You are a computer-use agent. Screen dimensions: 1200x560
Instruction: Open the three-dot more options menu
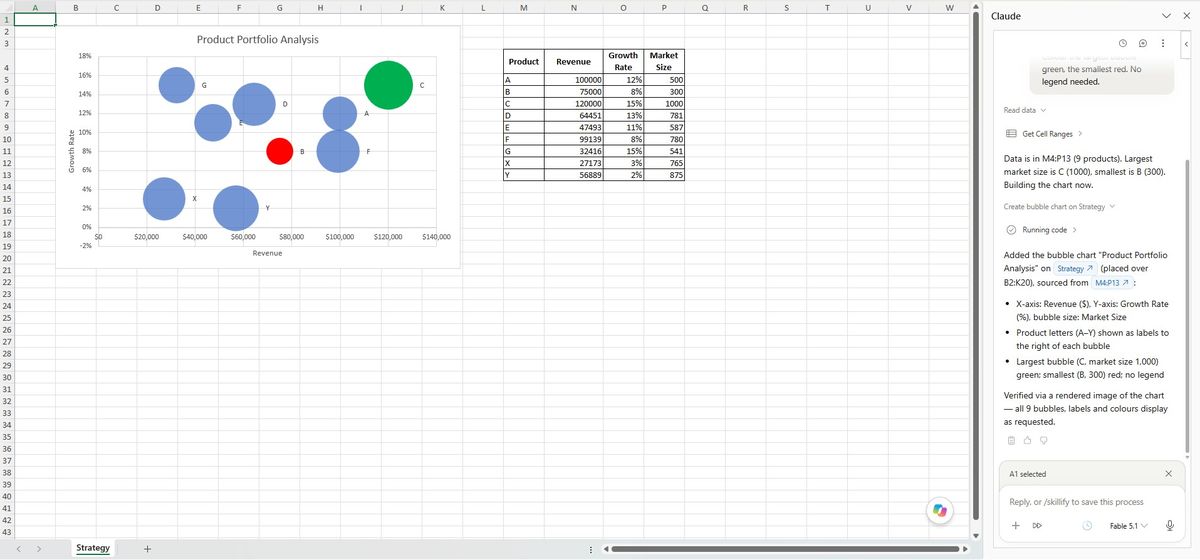point(1162,44)
